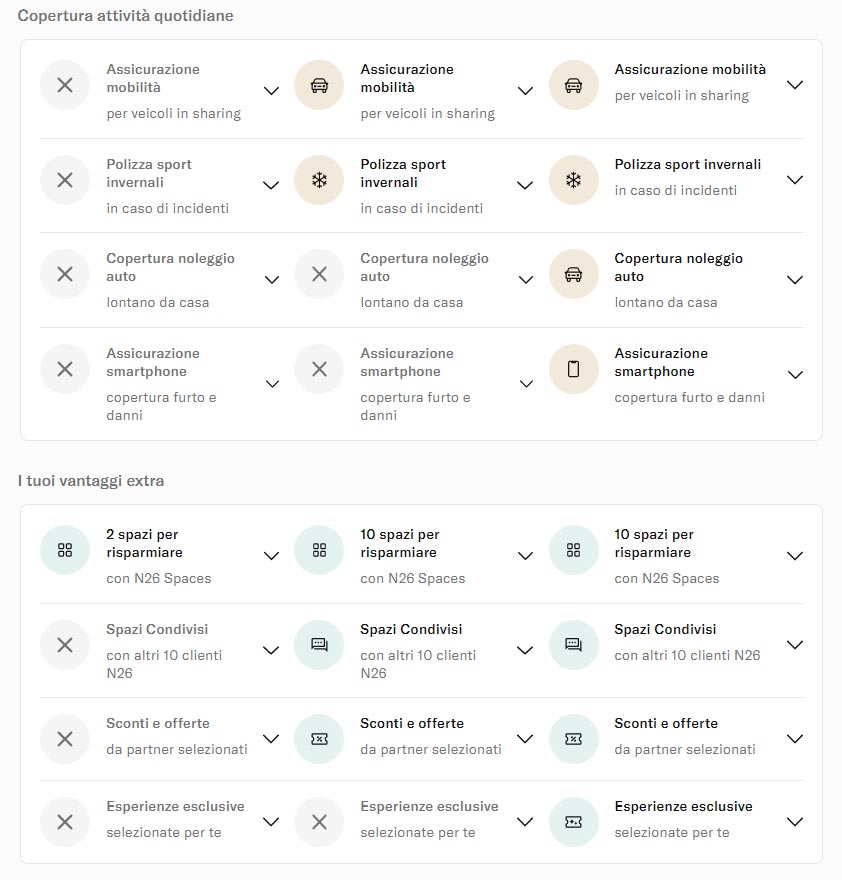This screenshot has width=842, height=880.
Task: Click the I tuoi vantaggi extra heading
Action: pos(91,481)
